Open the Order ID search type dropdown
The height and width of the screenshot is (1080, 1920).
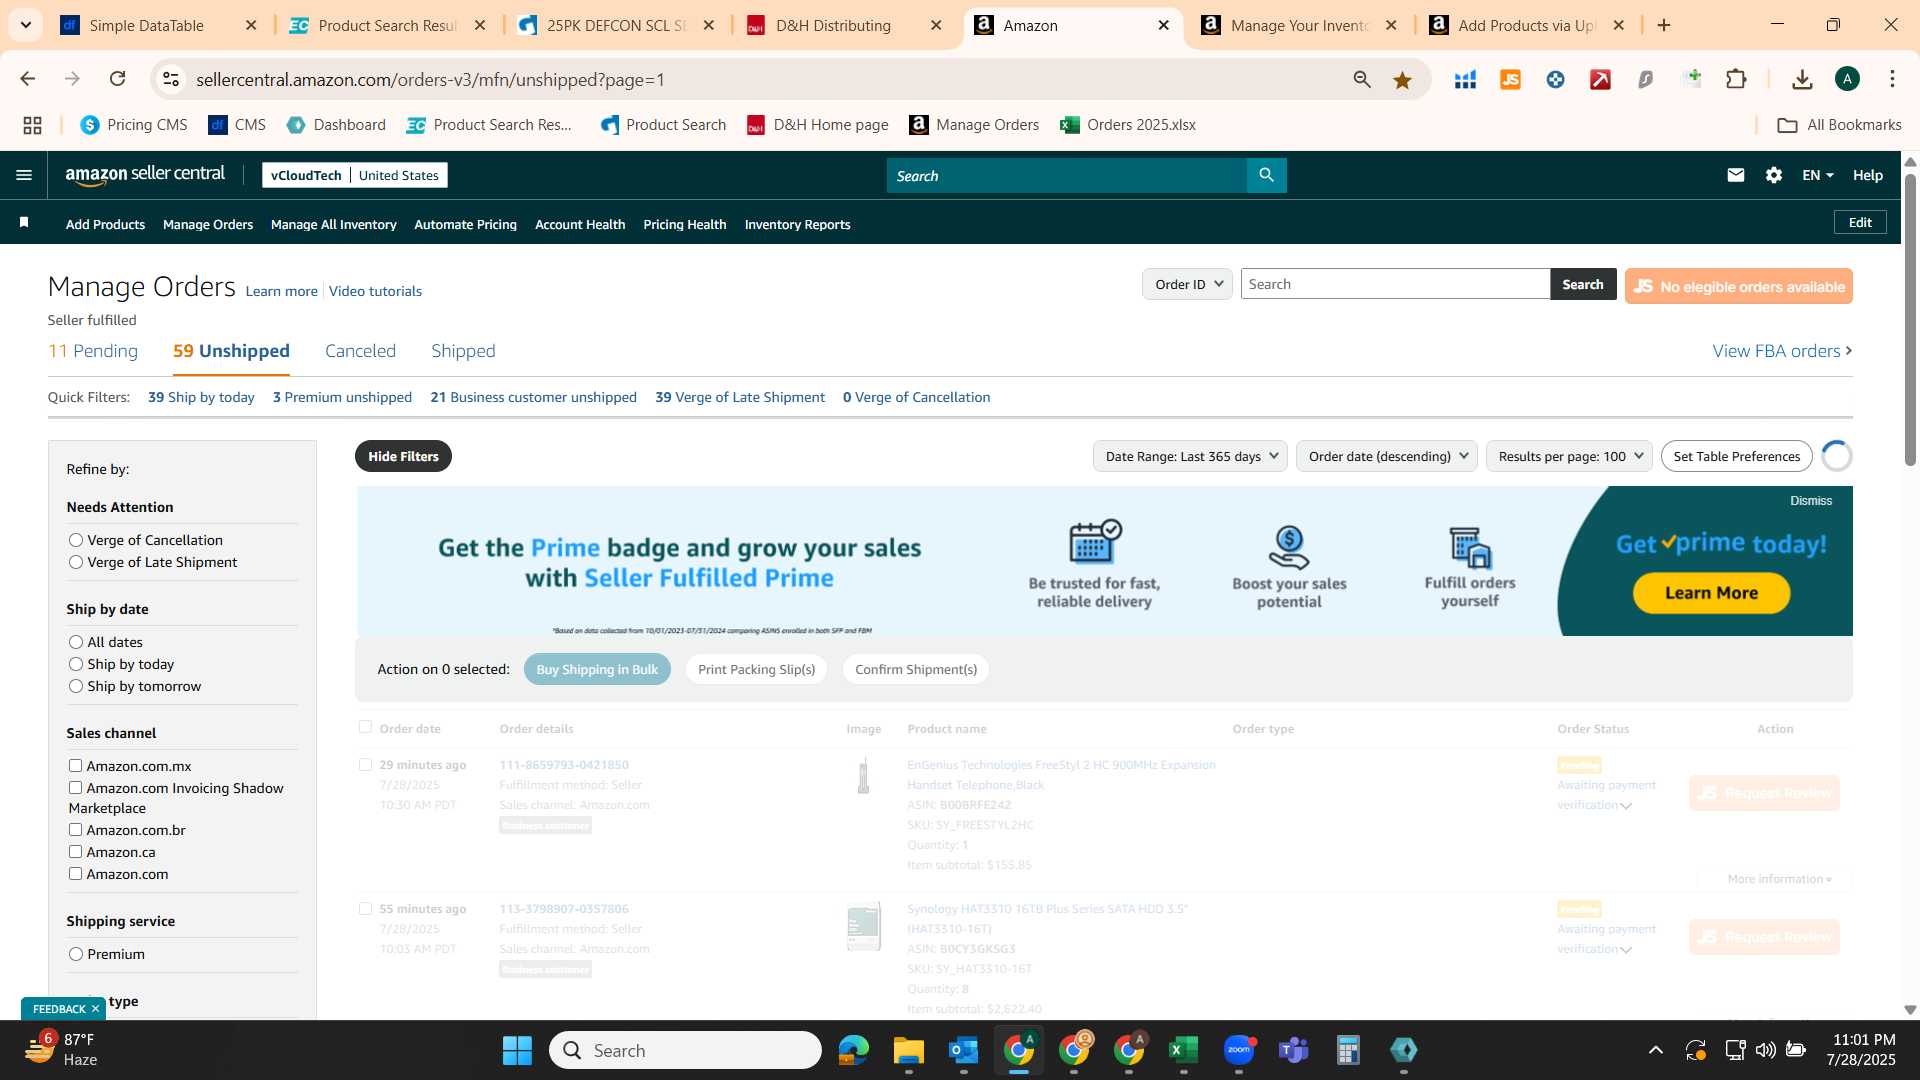1187,284
